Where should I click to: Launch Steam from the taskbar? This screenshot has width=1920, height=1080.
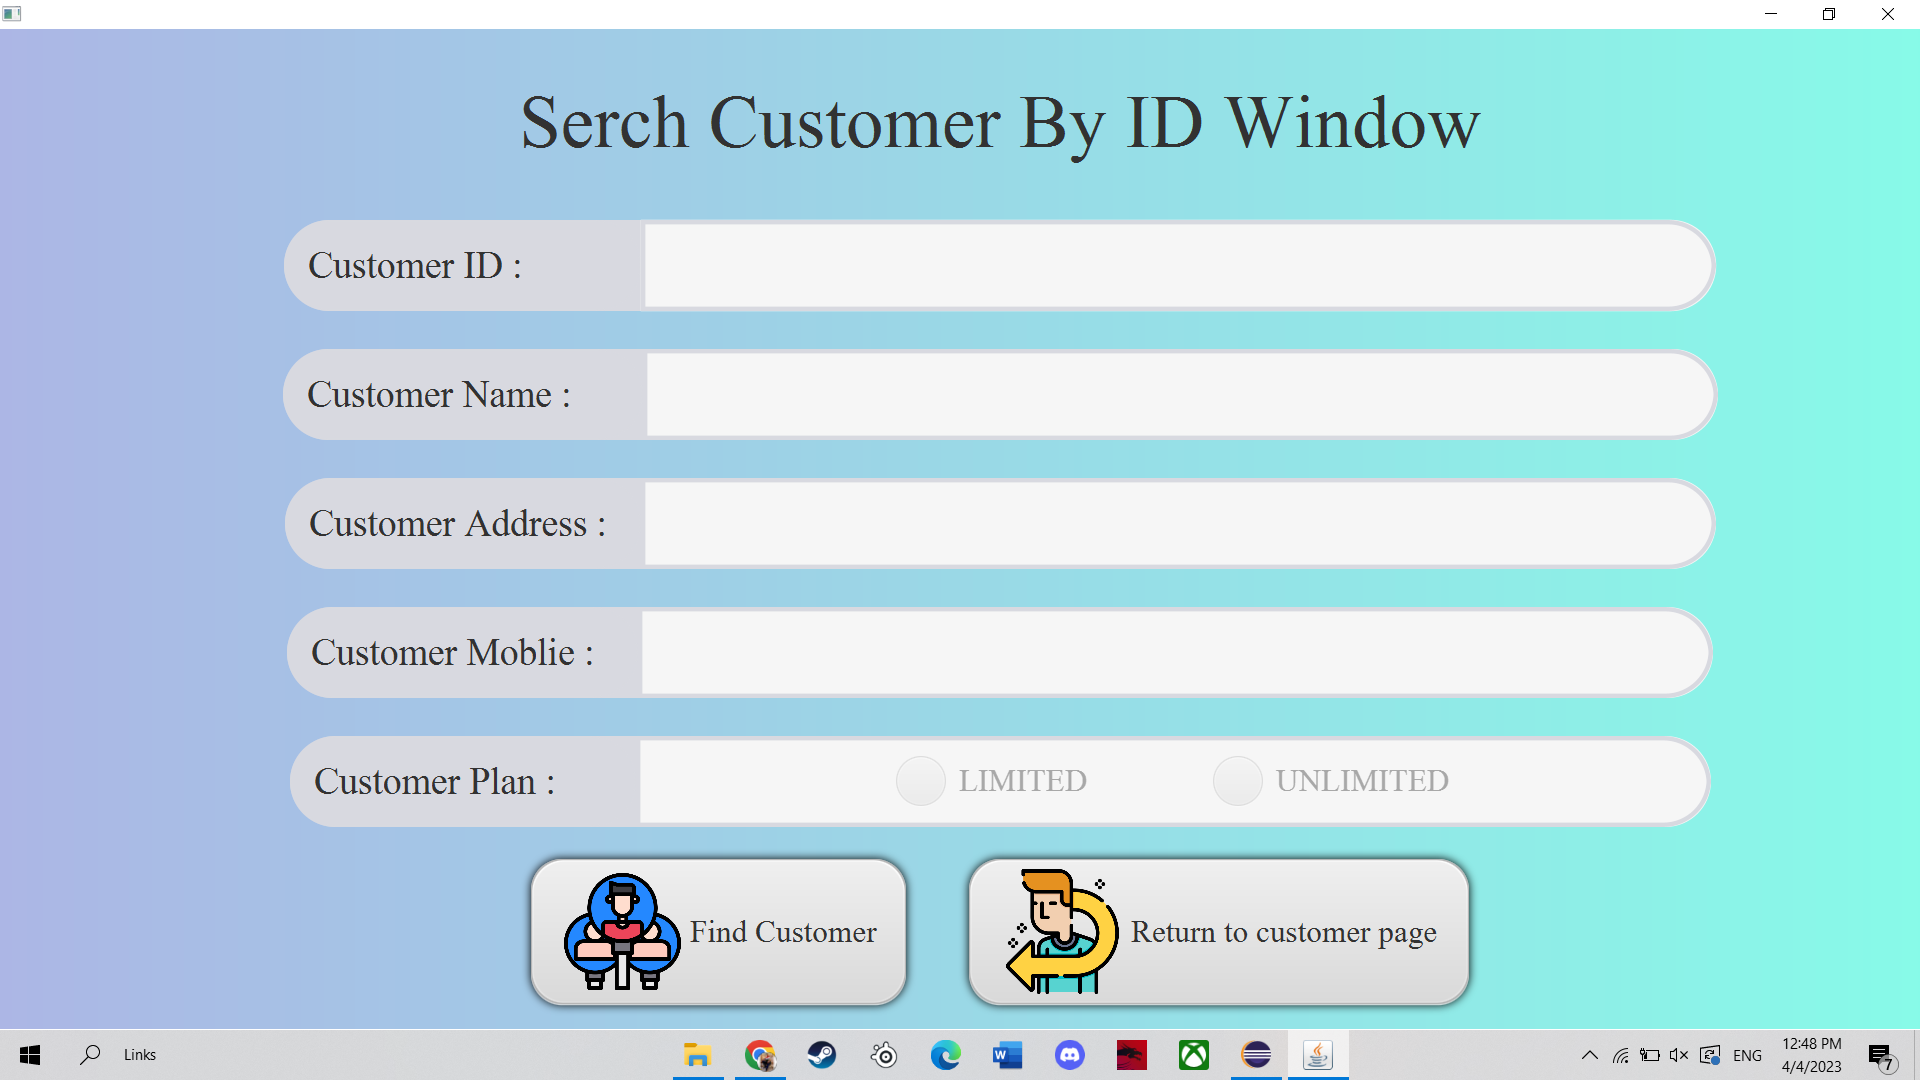tap(822, 1055)
